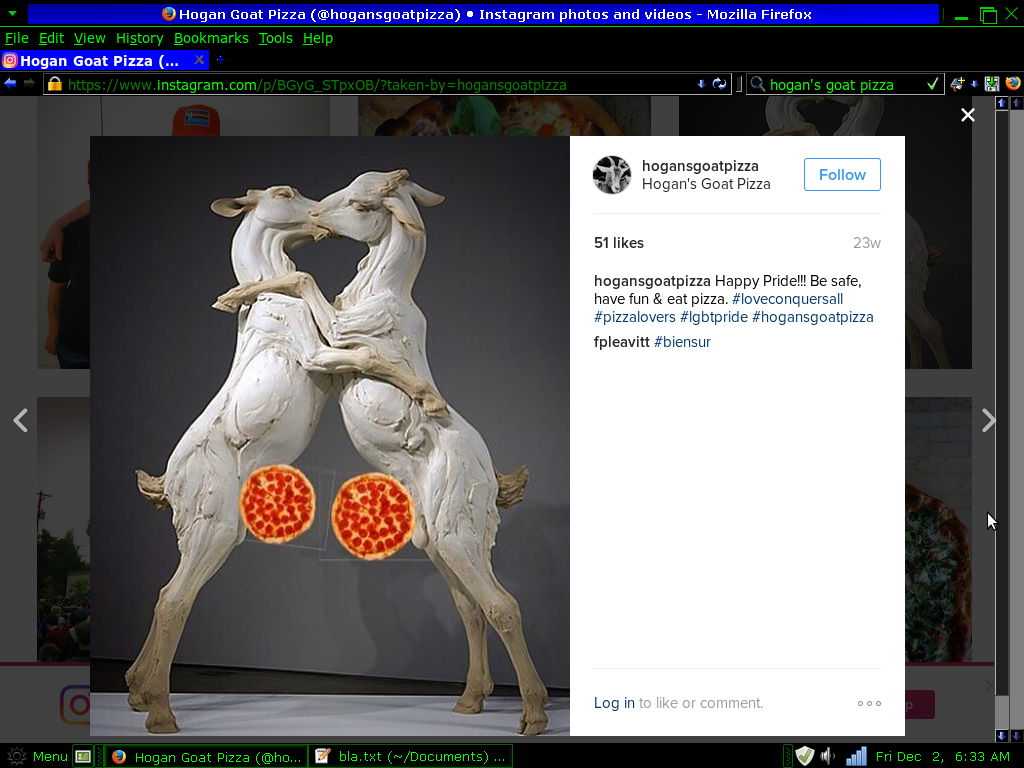Open the window menu arrow in the title bar
Screen dimensions: 1024x768
pos(12,14)
